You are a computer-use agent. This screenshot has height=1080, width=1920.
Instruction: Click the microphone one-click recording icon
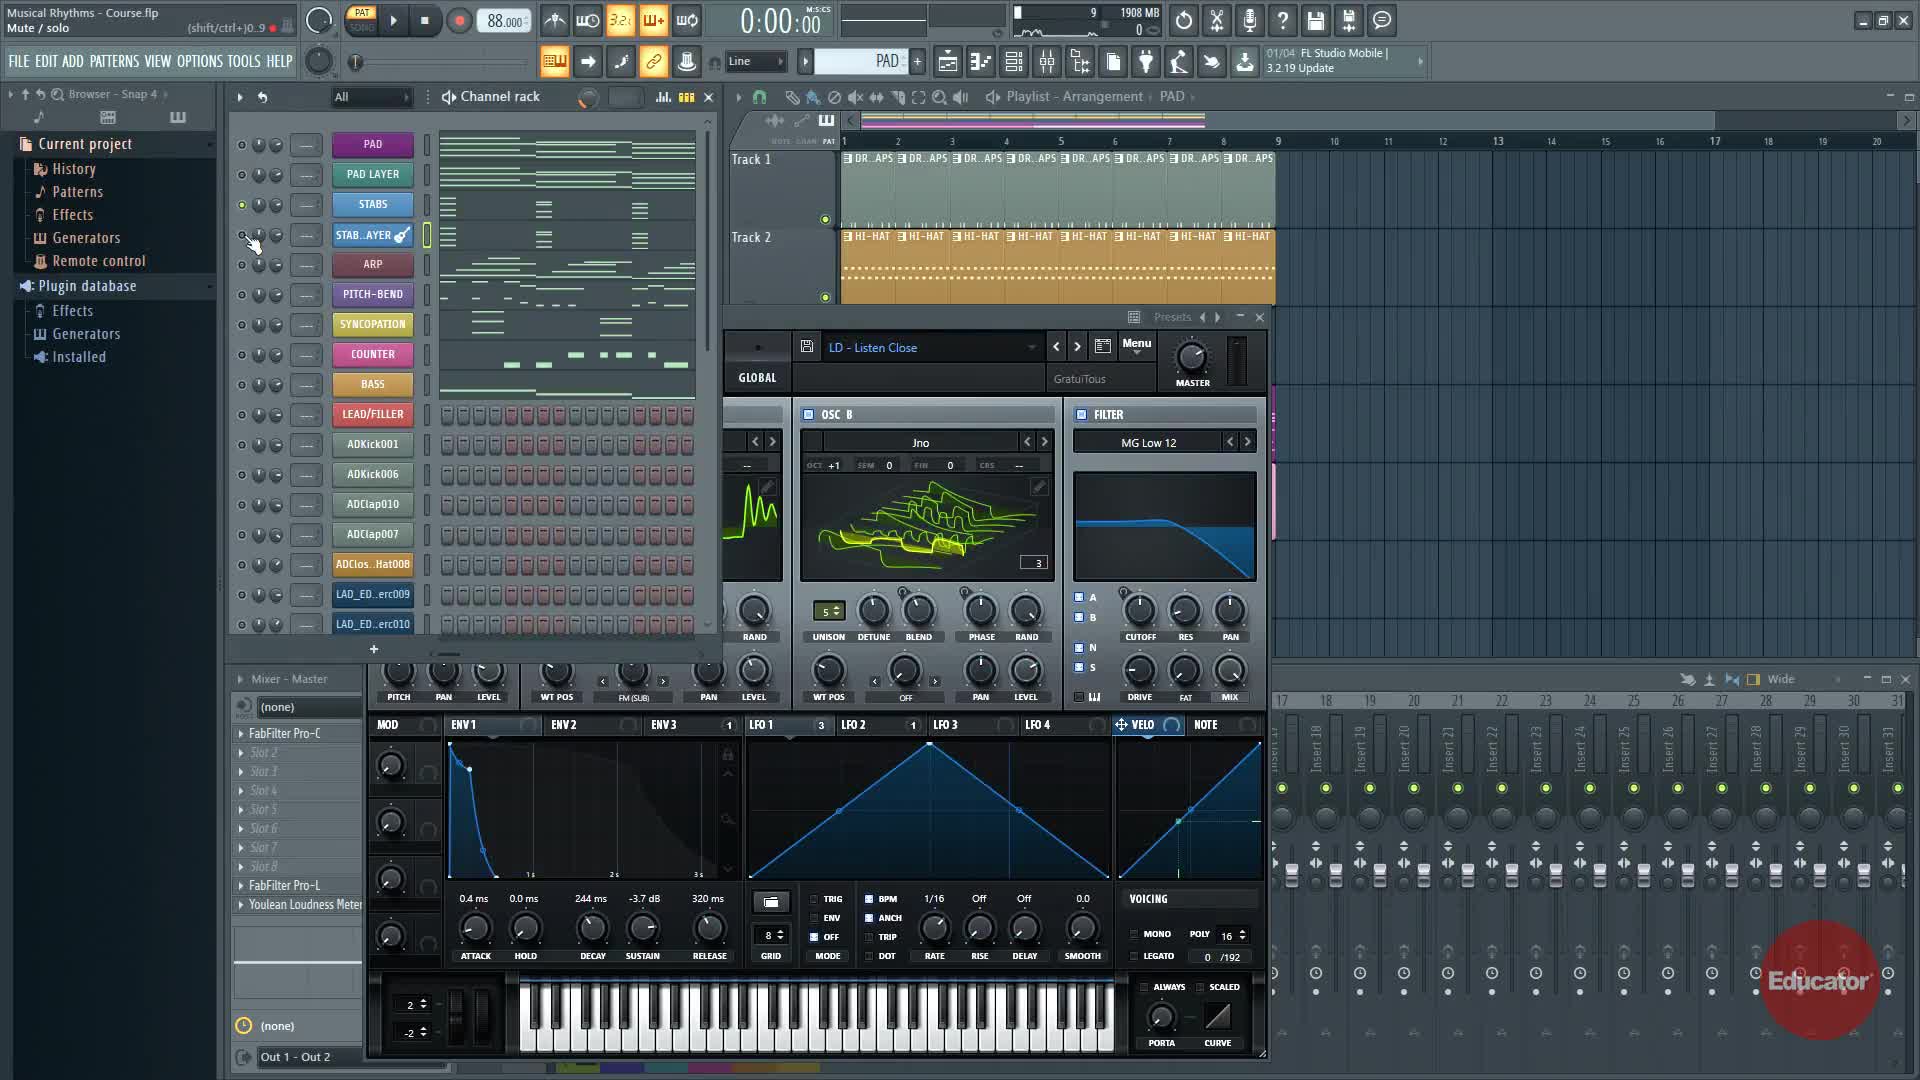click(1249, 21)
